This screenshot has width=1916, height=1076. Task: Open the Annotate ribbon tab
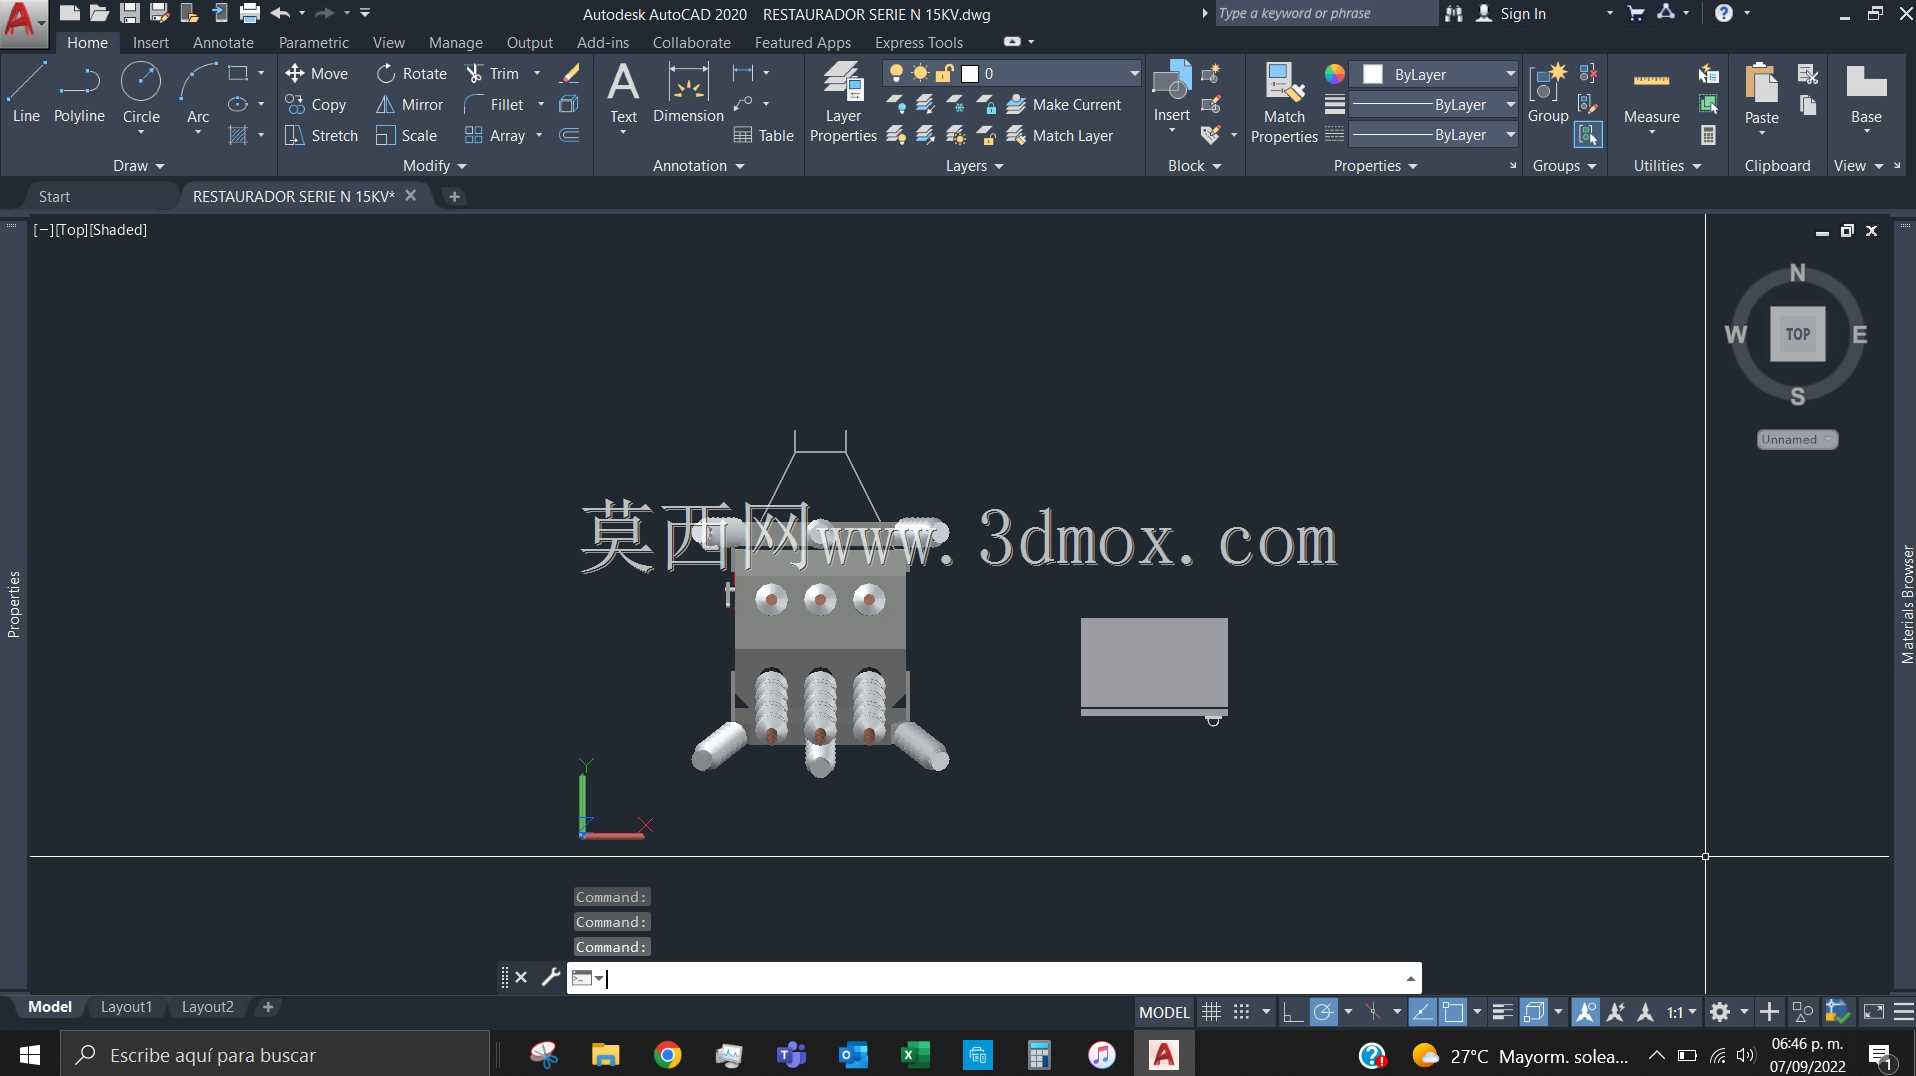pos(223,42)
